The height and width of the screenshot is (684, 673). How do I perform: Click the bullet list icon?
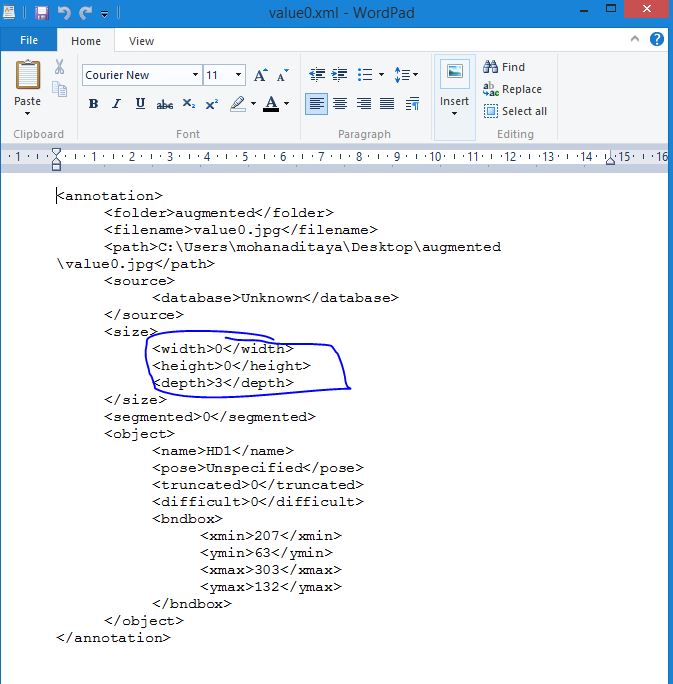click(365, 75)
